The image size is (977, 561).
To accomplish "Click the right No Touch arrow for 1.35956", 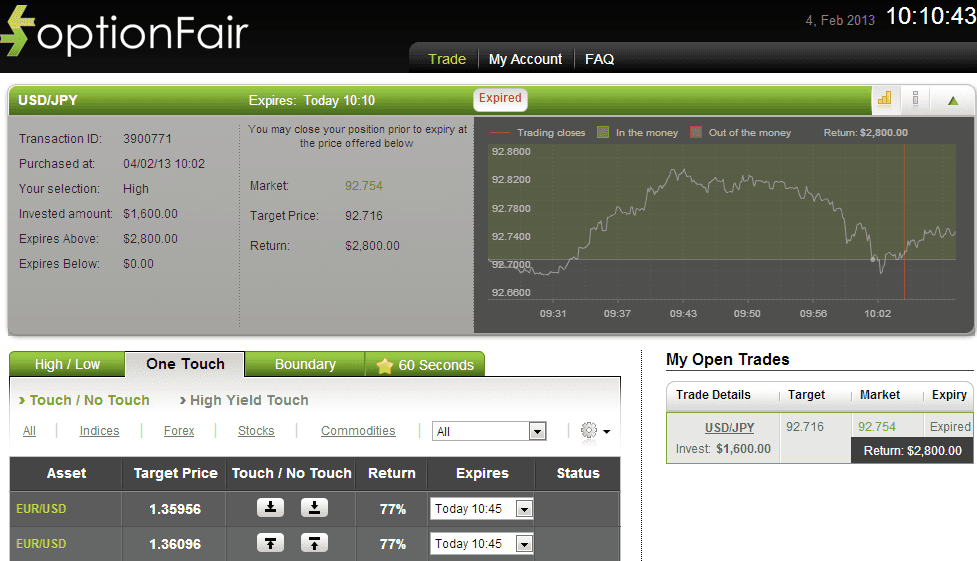I will [314, 508].
